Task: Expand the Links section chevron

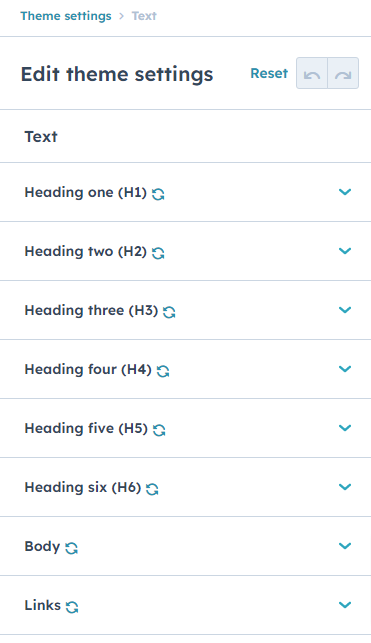Action: (x=345, y=605)
